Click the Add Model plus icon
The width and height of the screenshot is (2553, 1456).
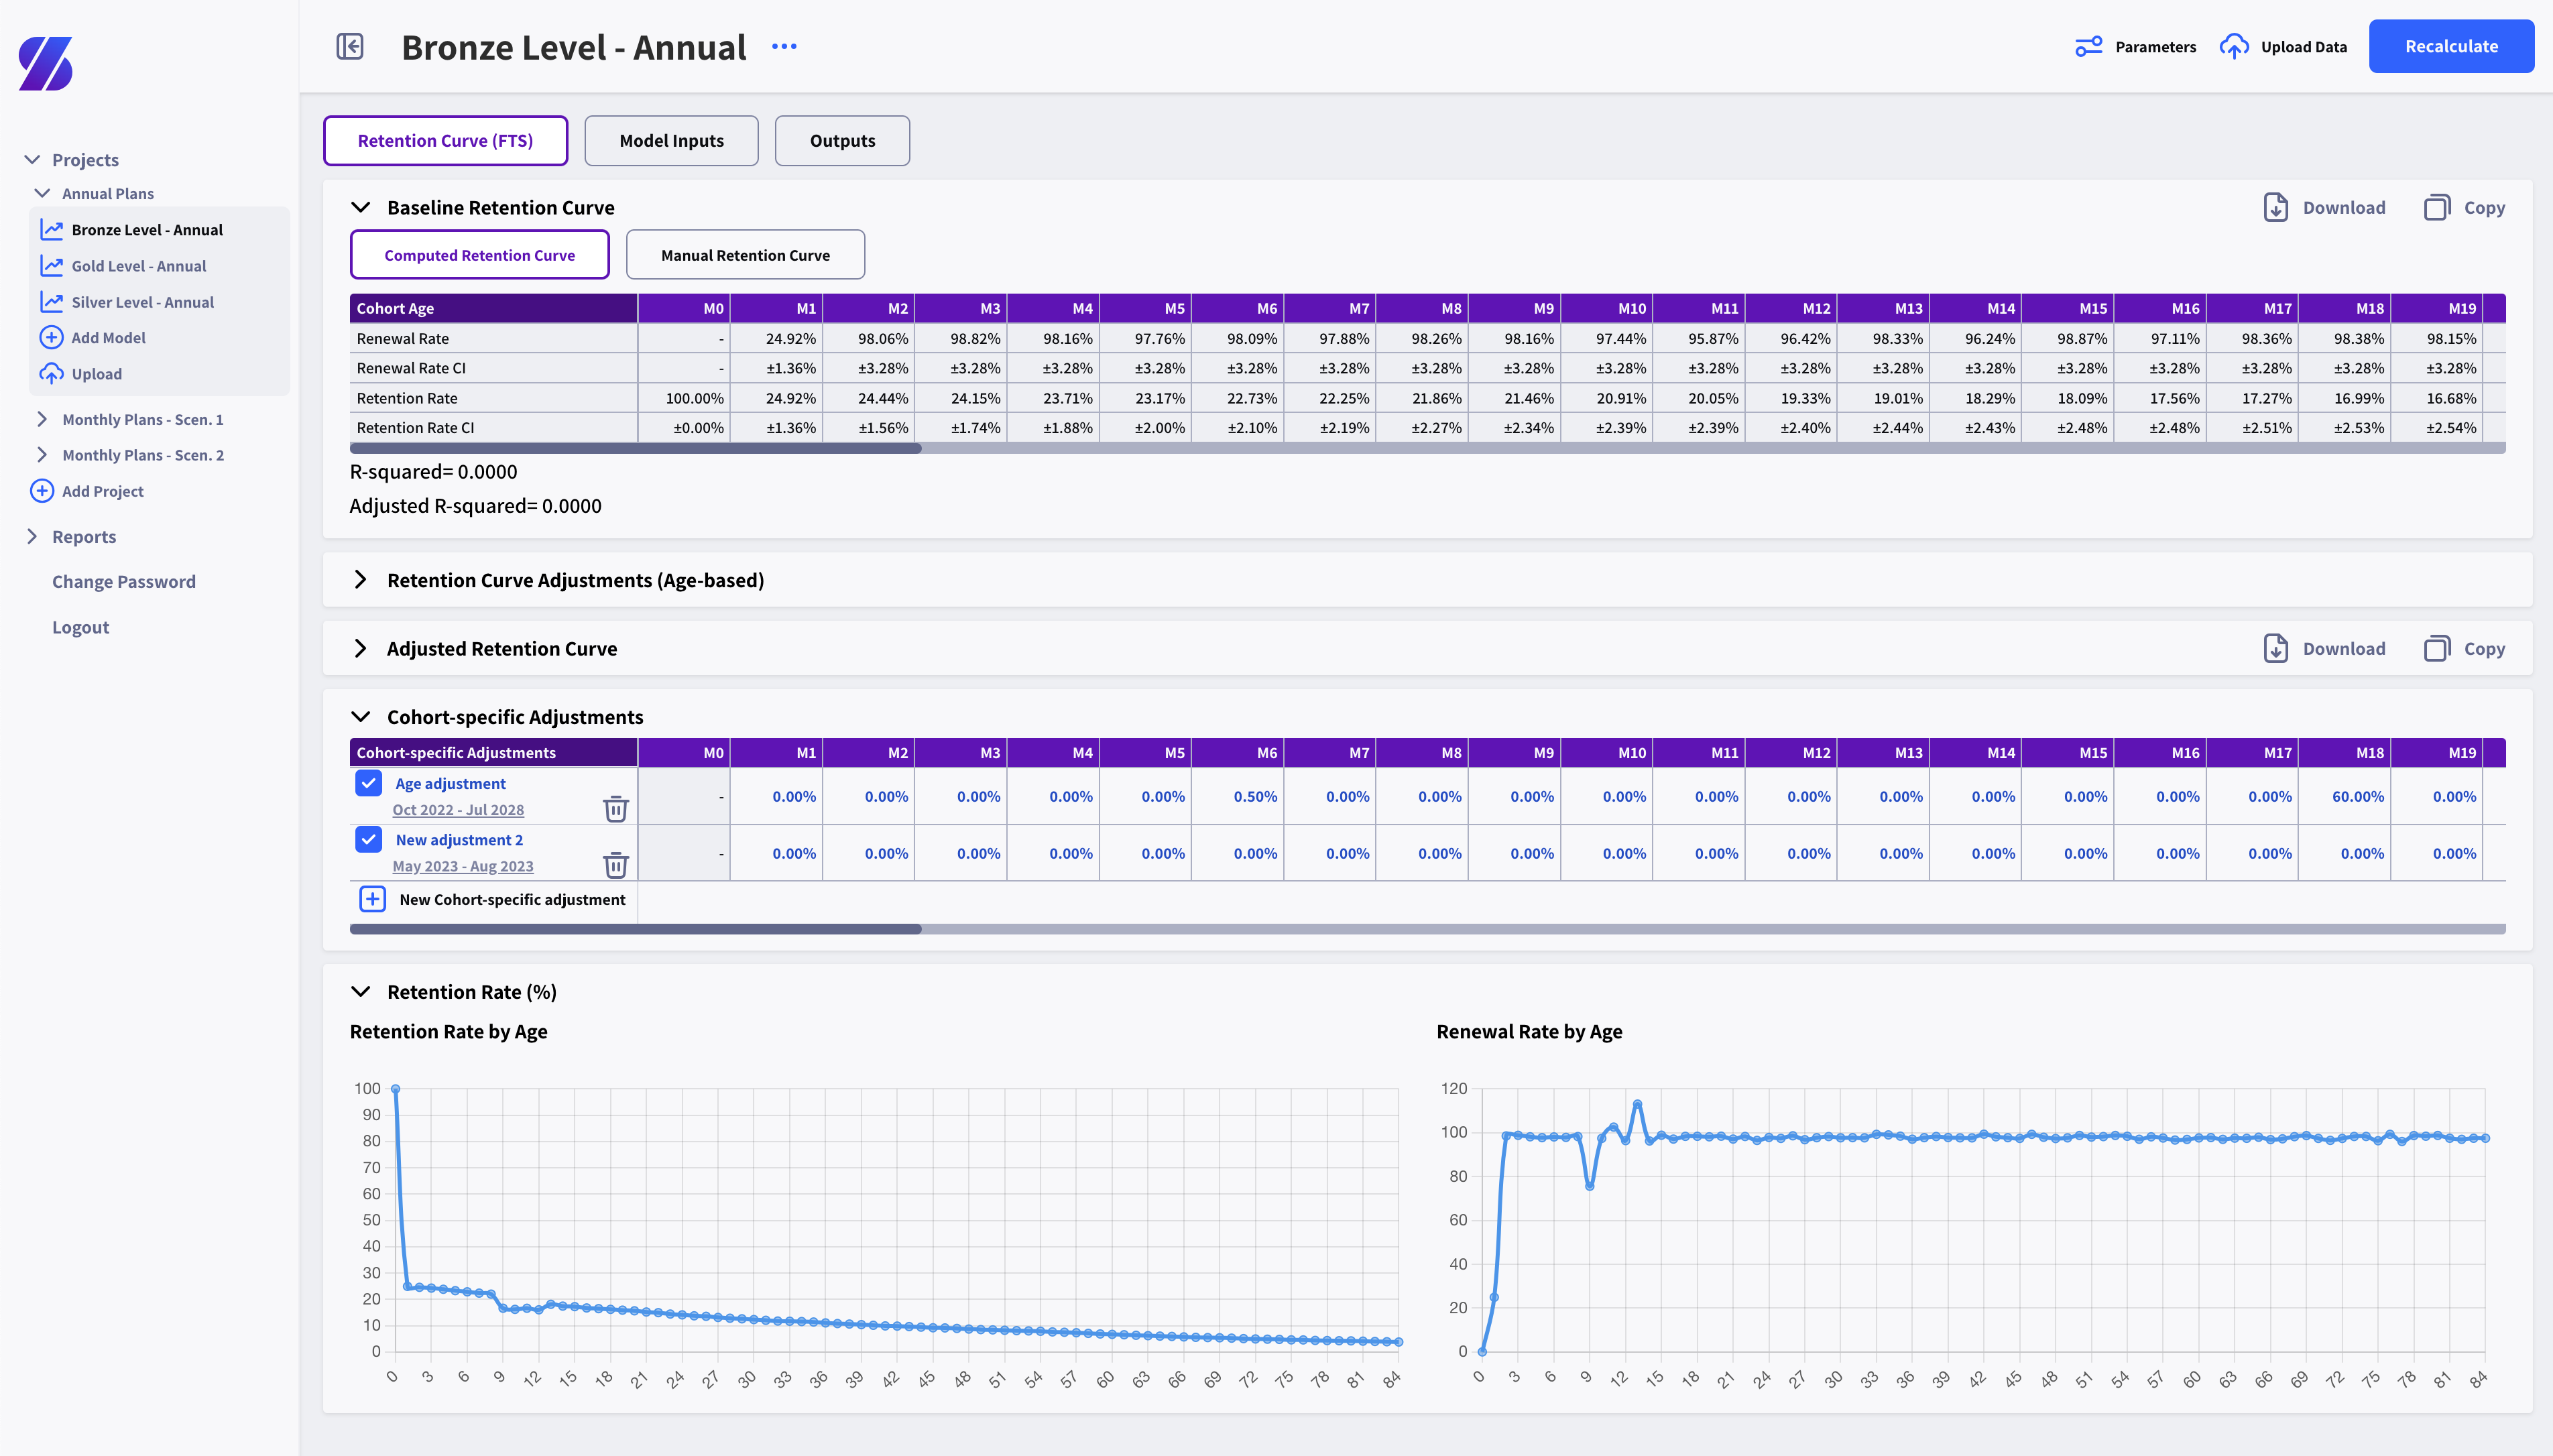[x=51, y=337]
